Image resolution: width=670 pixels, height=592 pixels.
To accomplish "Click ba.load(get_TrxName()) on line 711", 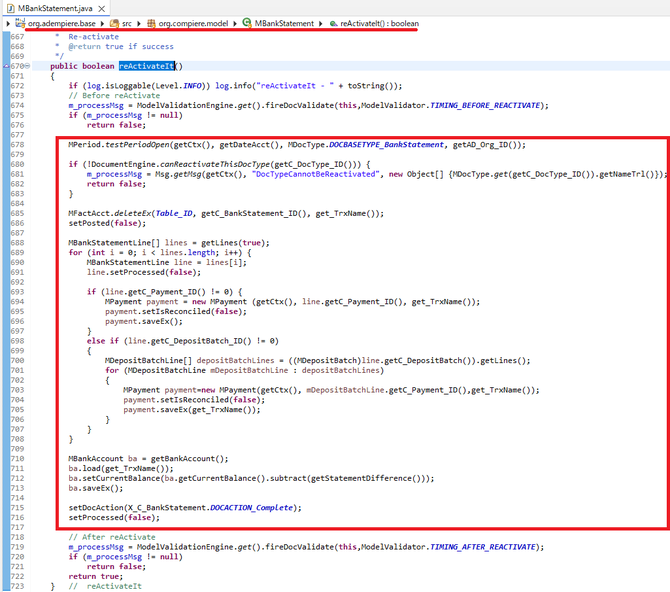I will coord(121,468).
